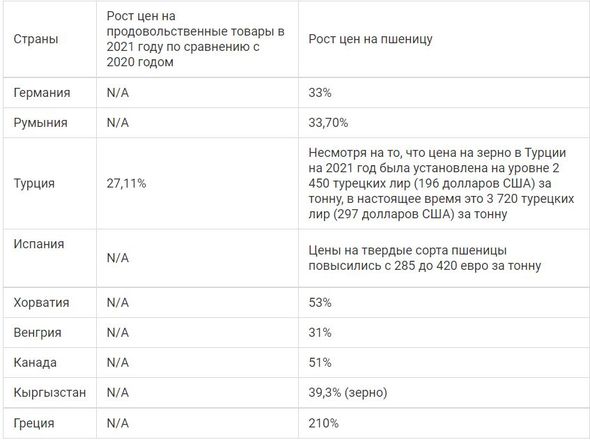Select the 'Рост цен на пшеницу' header
The height and width of the screenshot is (440, 590).
(x=370, y=39)
